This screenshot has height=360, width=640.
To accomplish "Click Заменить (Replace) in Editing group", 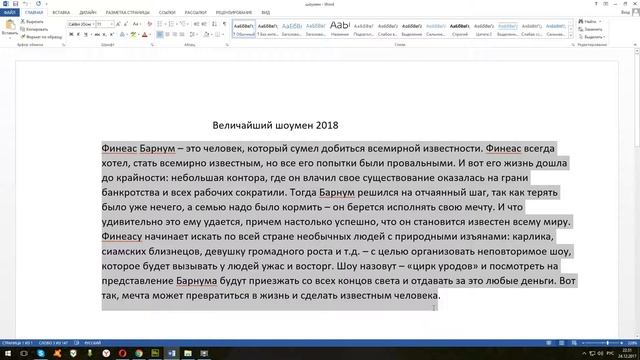I will click(x=590, y=29).
